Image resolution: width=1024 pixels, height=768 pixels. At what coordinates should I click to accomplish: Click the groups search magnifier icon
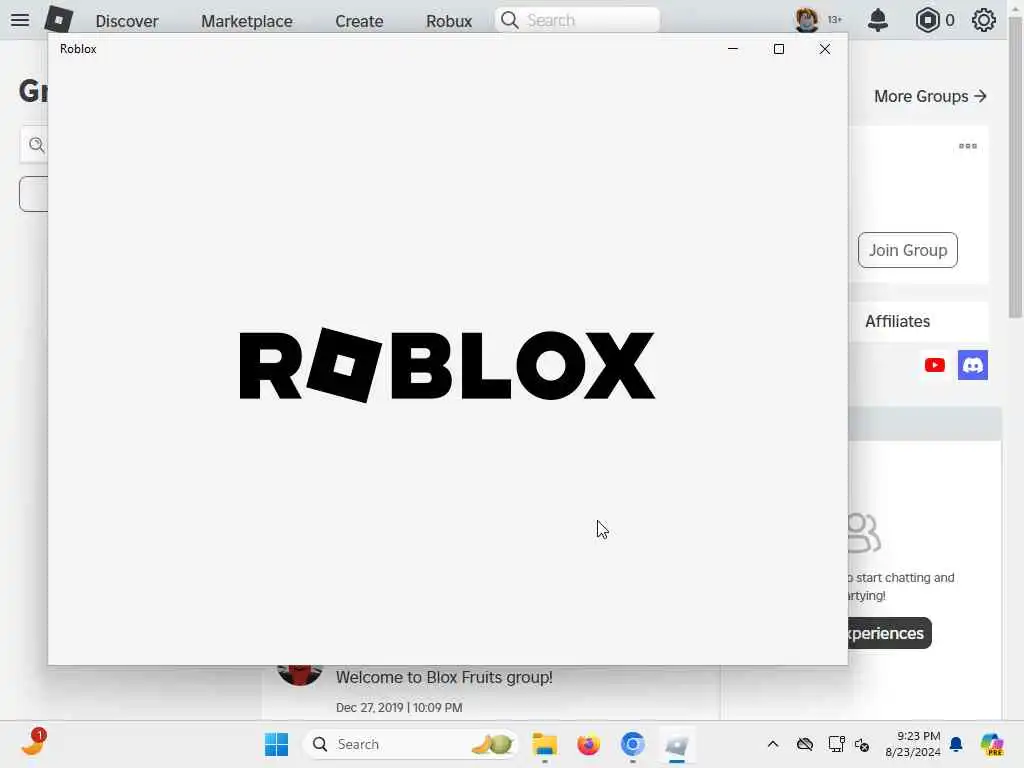click(x=37, y=145)
